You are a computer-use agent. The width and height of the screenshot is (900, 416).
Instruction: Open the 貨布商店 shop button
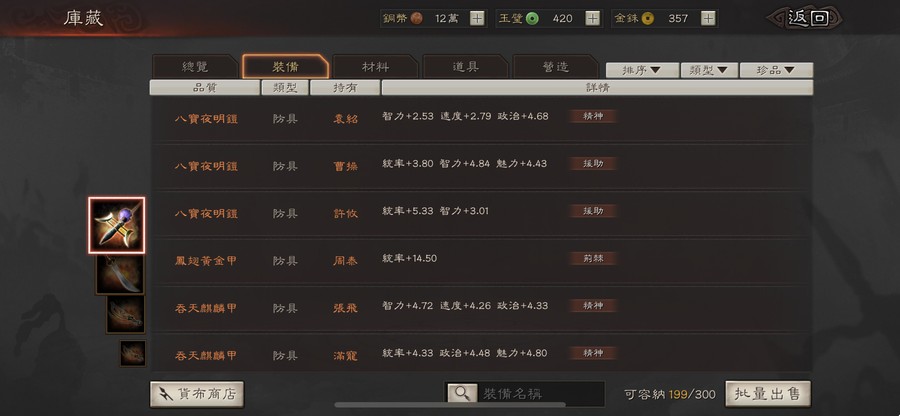[x=197, y=394]
